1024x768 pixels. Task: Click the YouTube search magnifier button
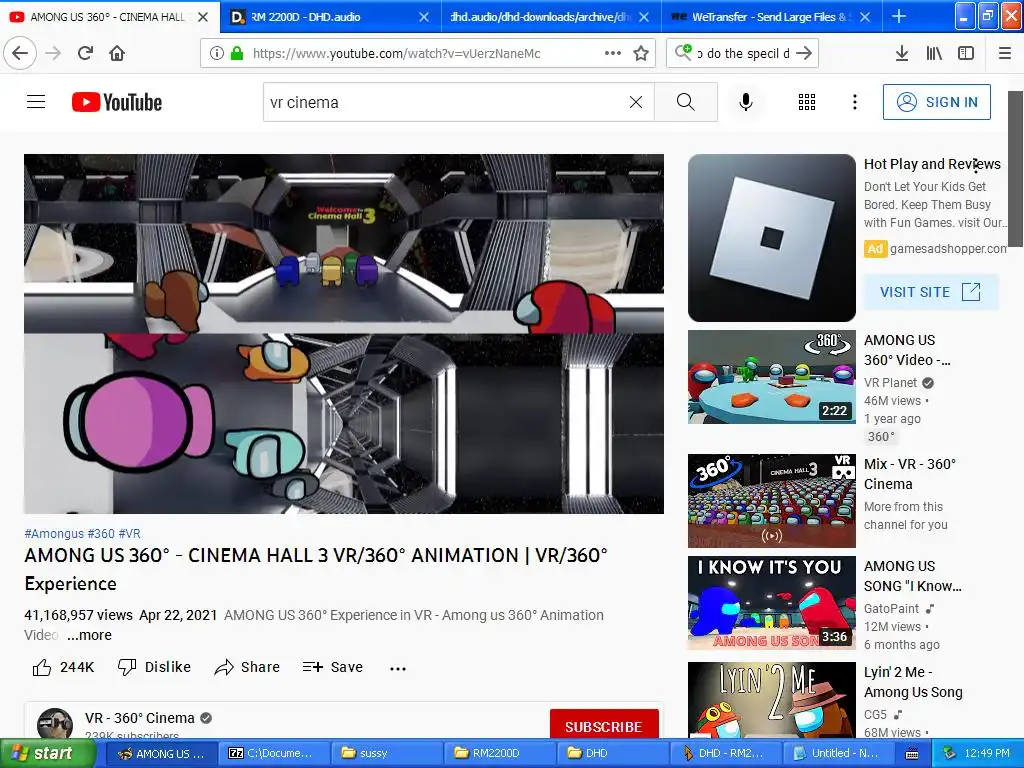(x=686, y=102)
